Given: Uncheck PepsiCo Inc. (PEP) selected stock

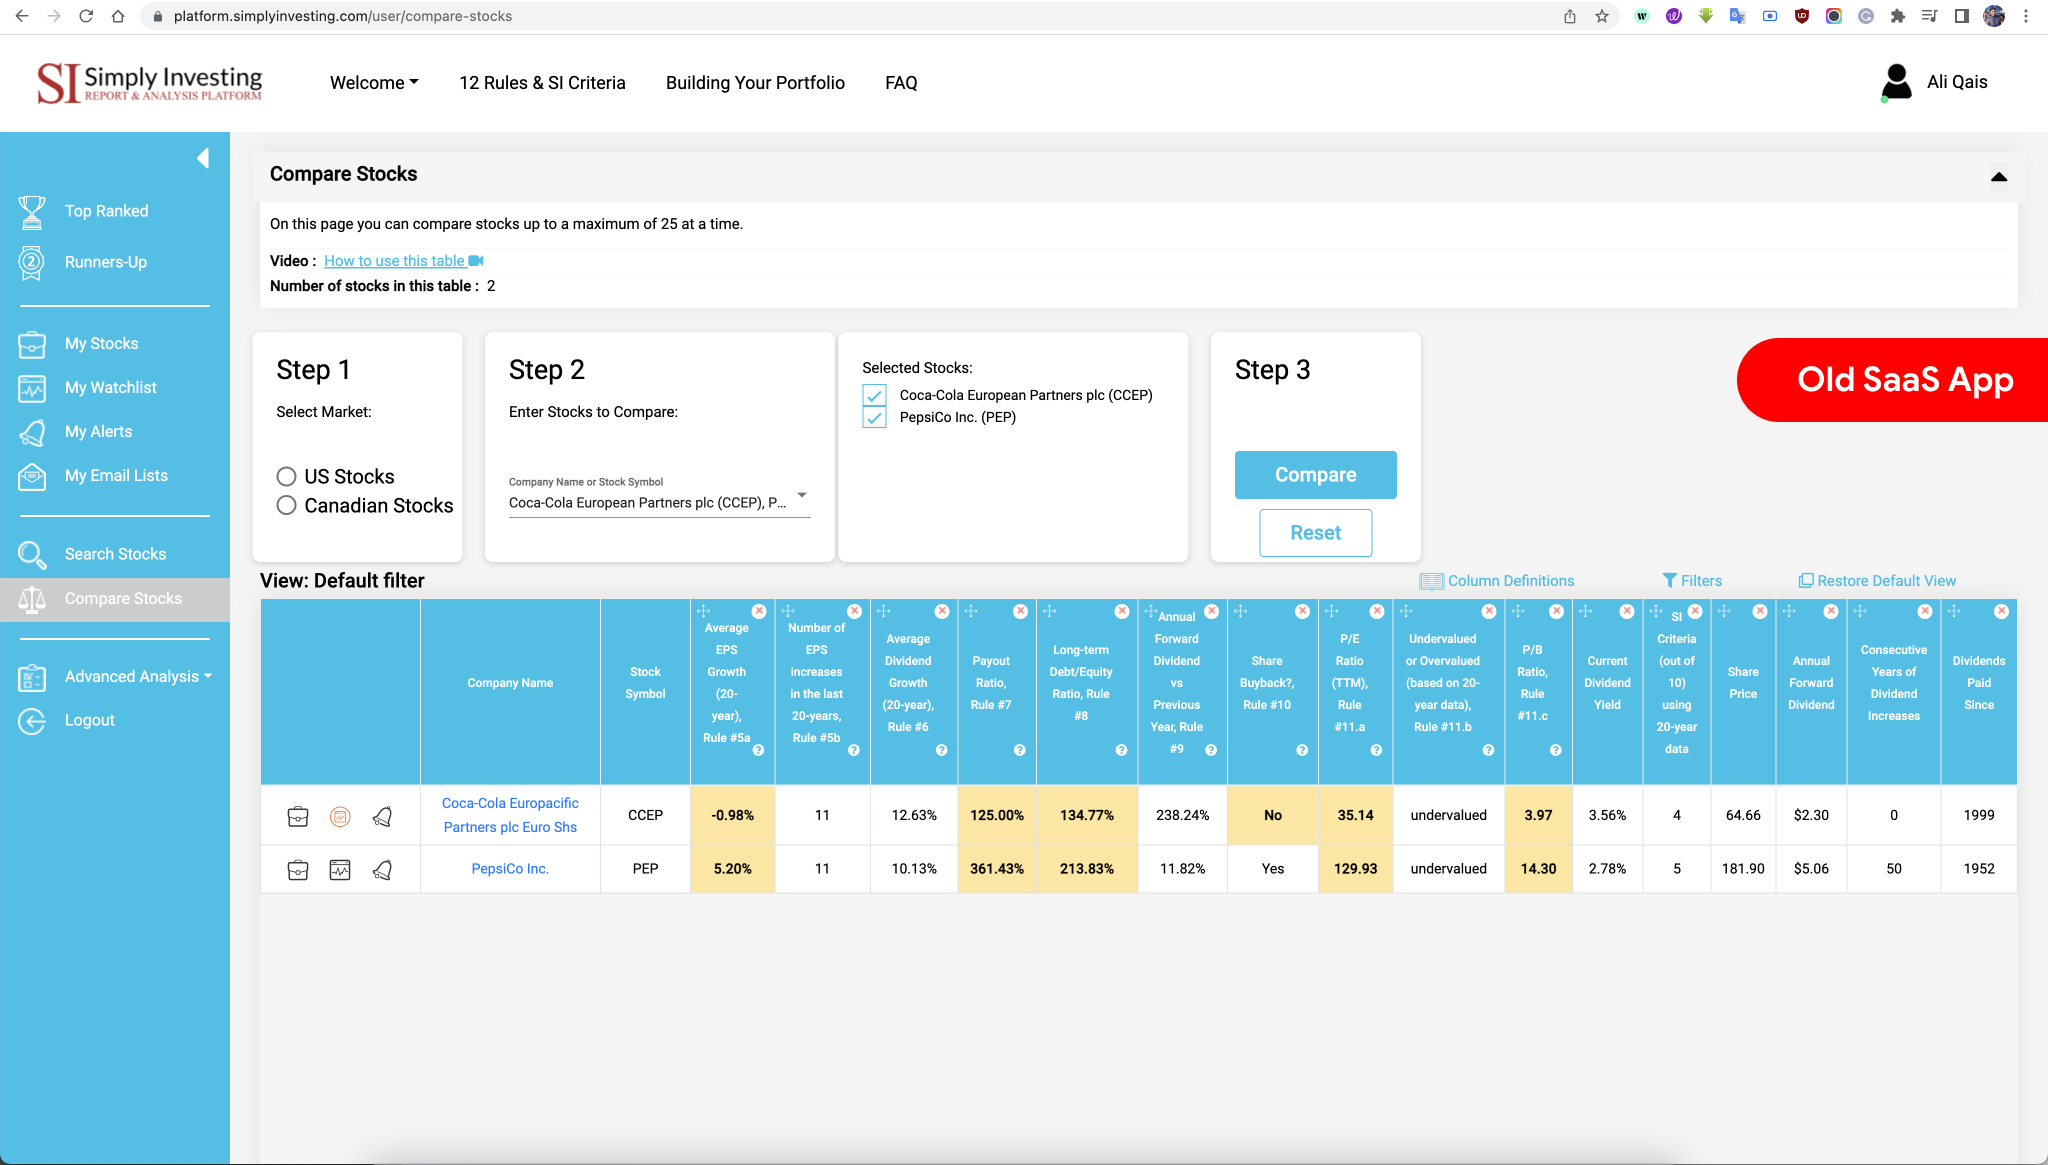Looking at the screenshot, I should coord(875,418).
